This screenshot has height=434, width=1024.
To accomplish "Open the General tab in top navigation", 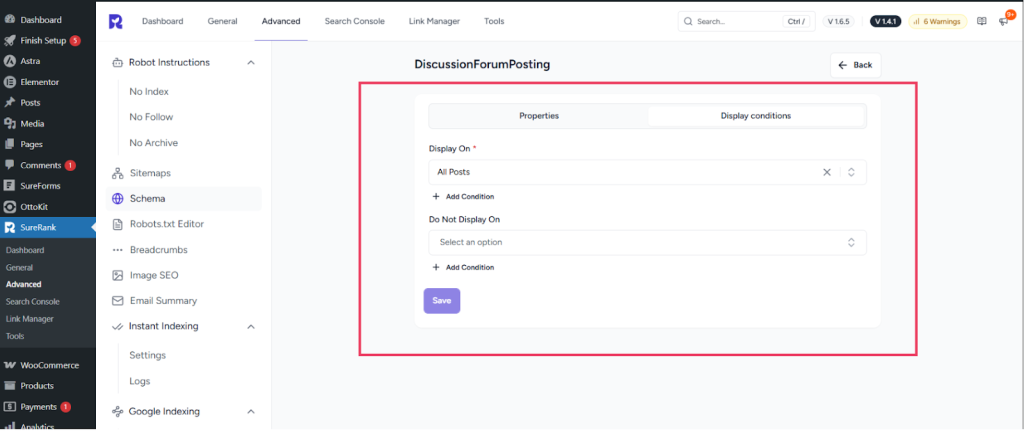I will (x=223, y=22).
